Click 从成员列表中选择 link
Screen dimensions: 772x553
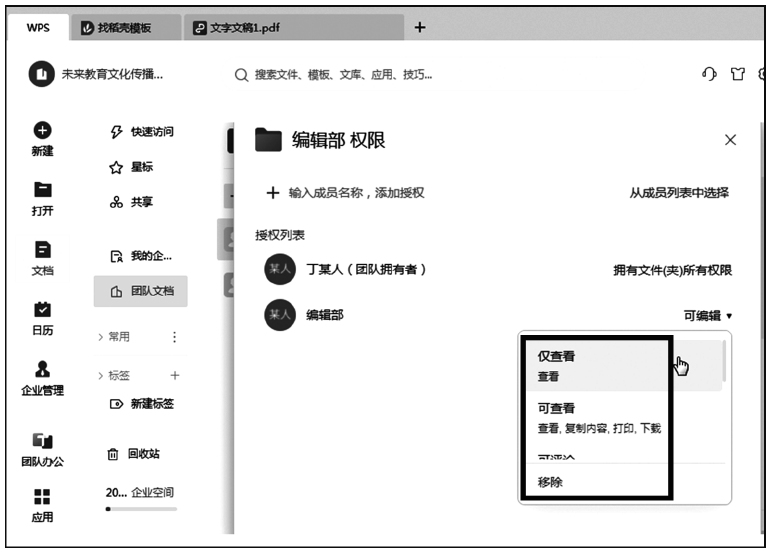pos(679,193)
